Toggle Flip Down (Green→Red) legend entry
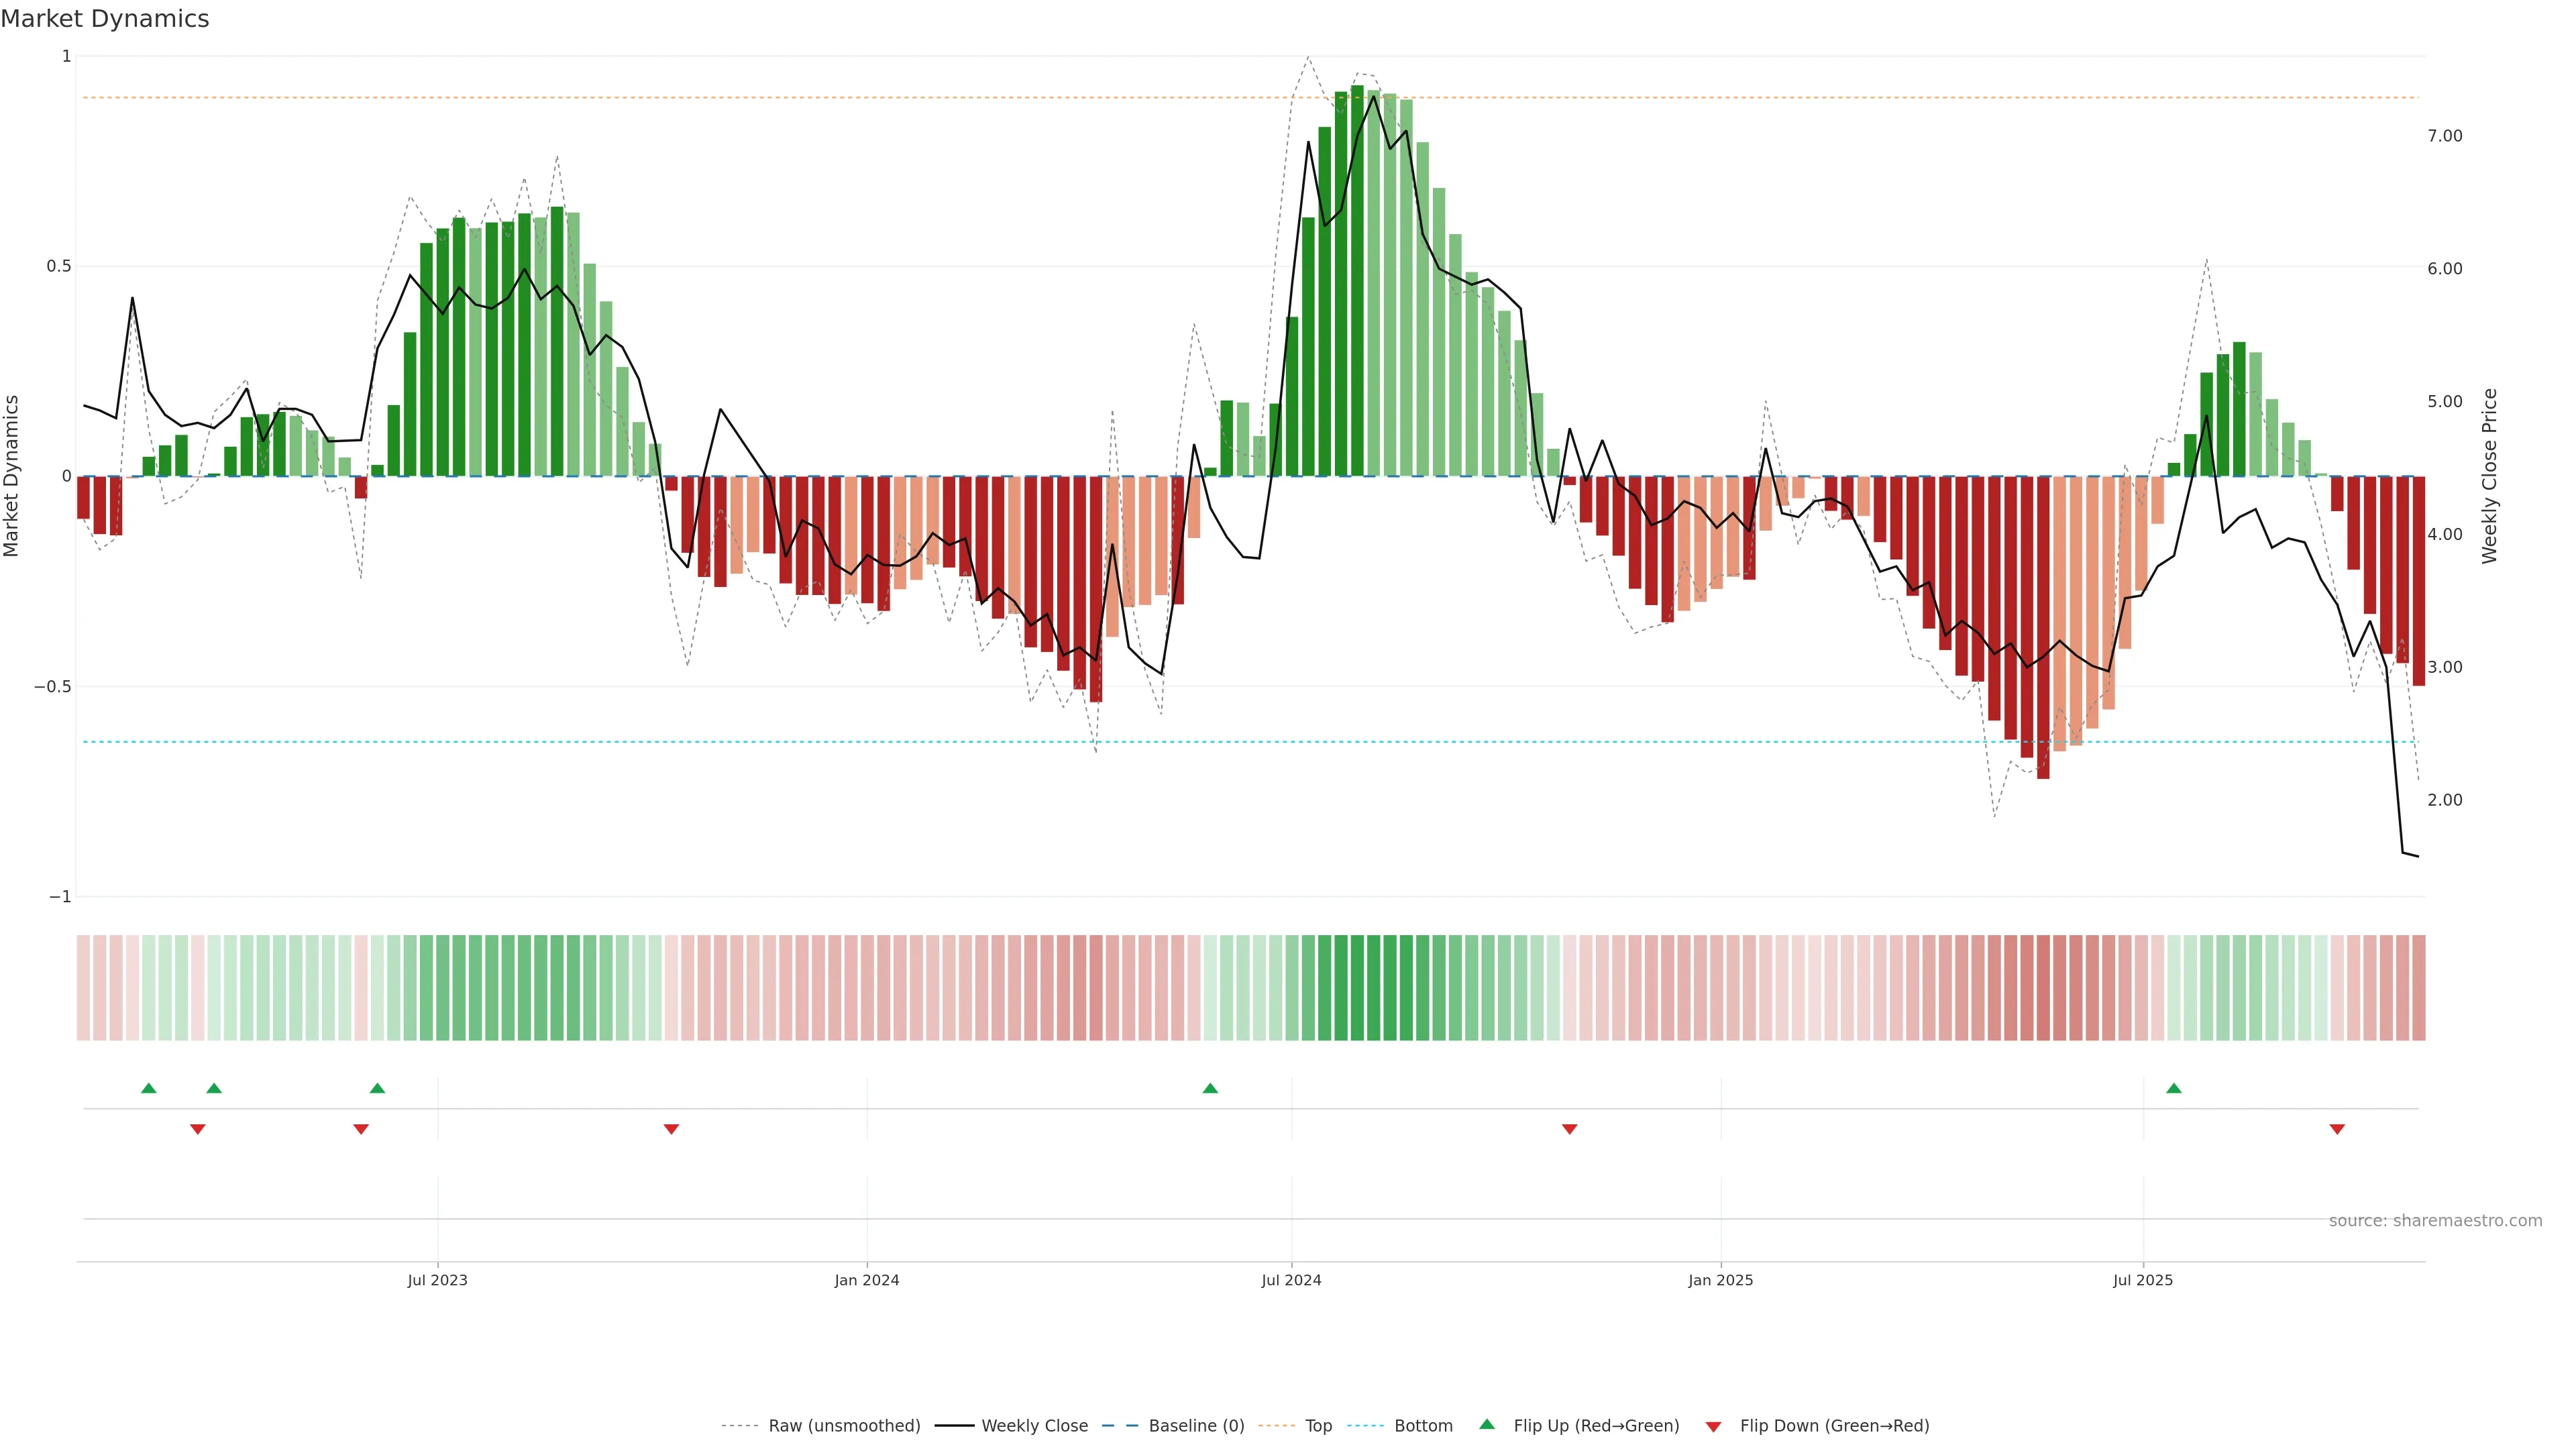The height and width of the screenshot is (1449, 2576). tap(1834, 1426)
